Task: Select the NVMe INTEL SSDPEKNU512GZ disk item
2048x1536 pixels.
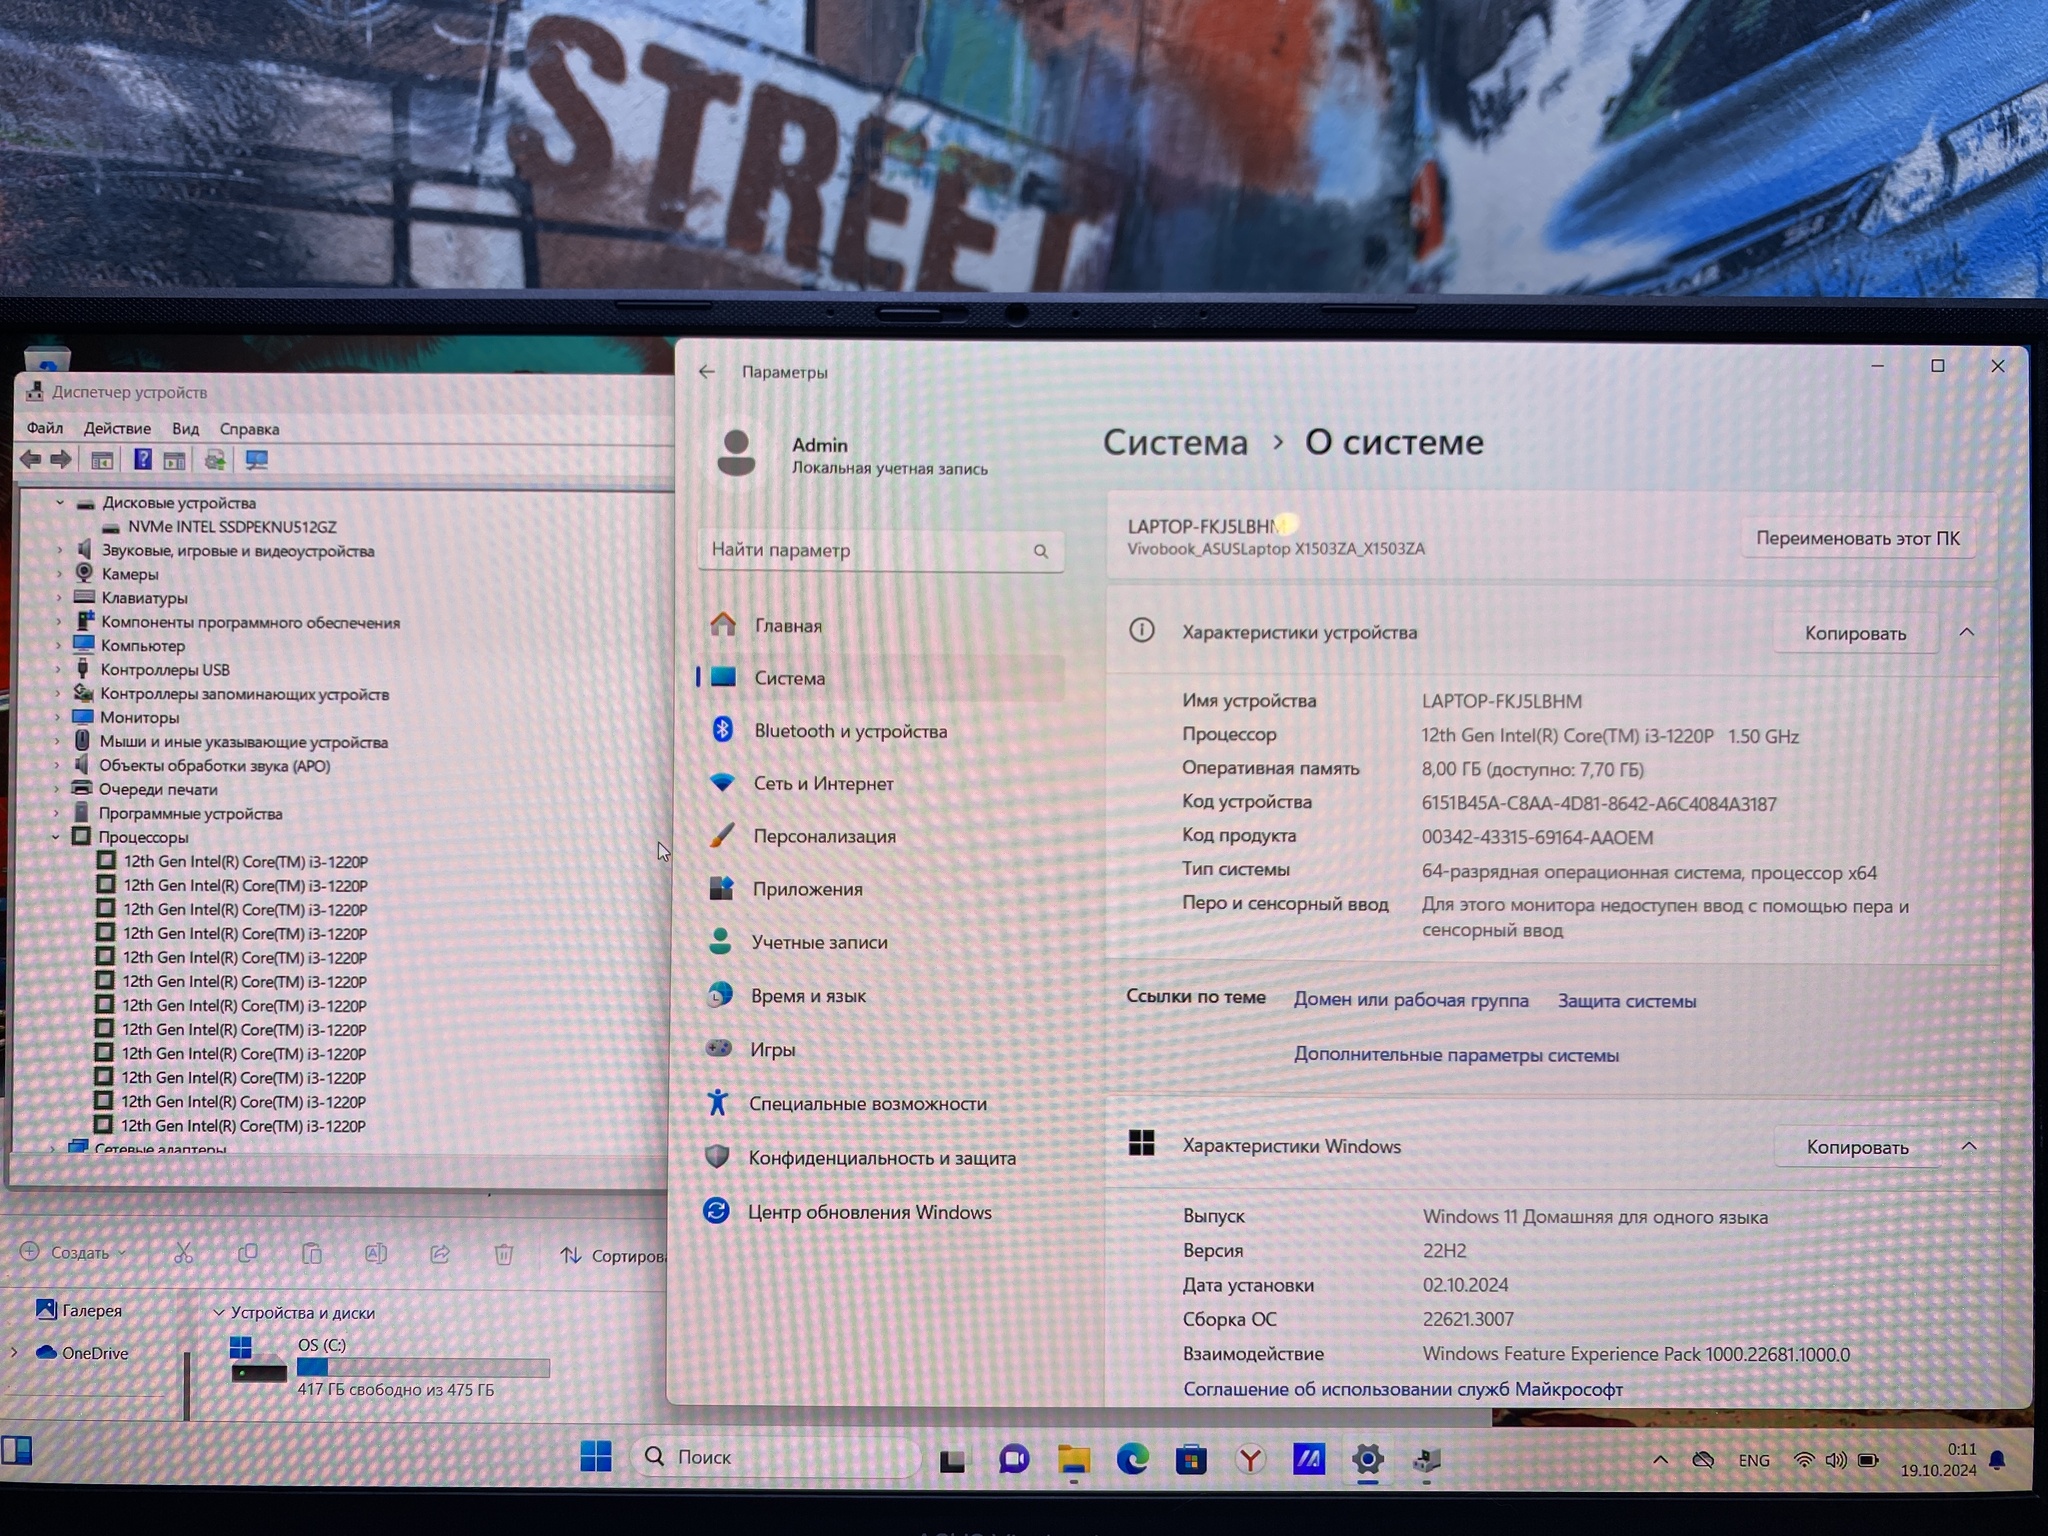Action: point(232,527)
